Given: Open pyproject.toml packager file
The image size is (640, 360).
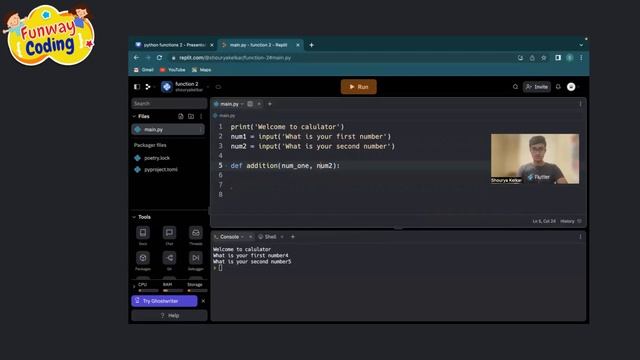Looking at the screenshot, I should click(161, 169).
